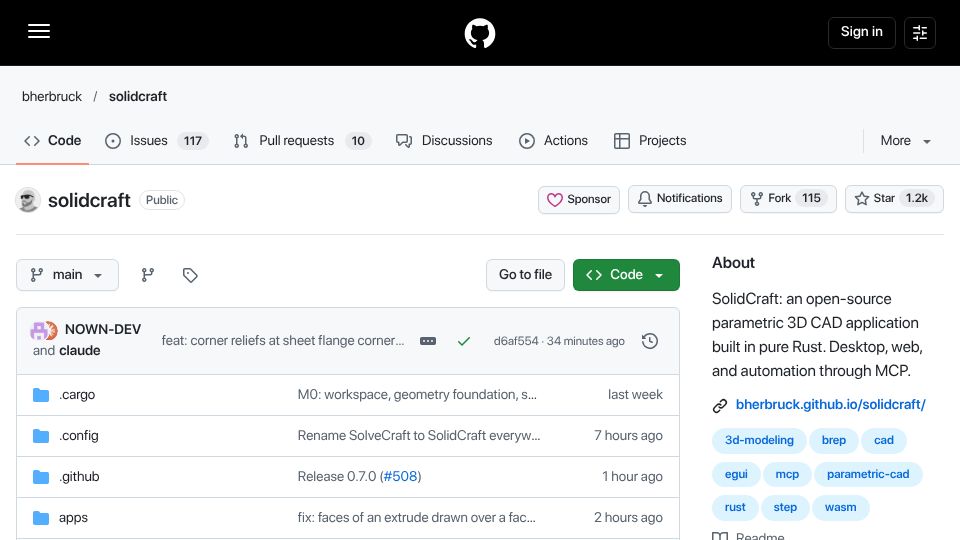The width and height of the screenshot is (960, 540).
Task: Select the parametric-cad topic tag
Action: point(868,474)
